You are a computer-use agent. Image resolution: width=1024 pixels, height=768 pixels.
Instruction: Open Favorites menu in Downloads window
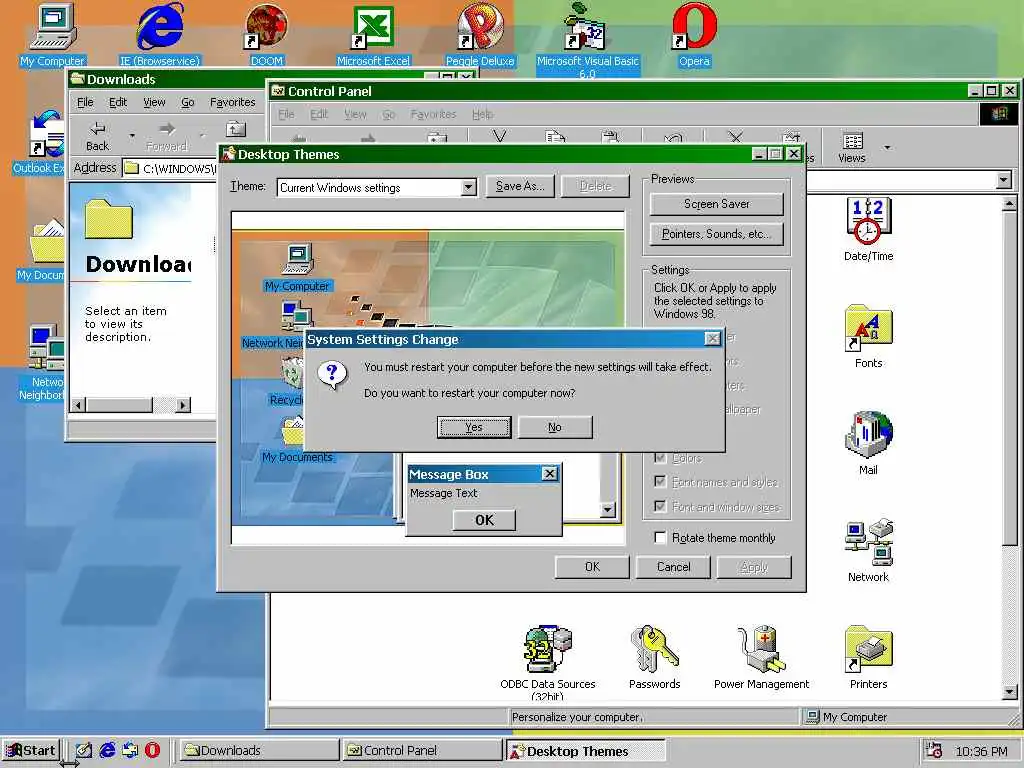click(232, 103)
